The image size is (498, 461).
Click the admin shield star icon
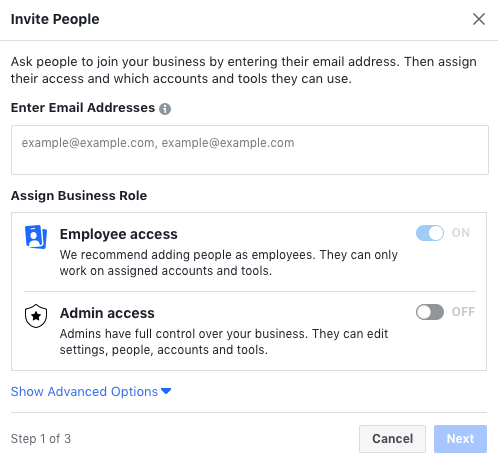(x=36, y=316)
